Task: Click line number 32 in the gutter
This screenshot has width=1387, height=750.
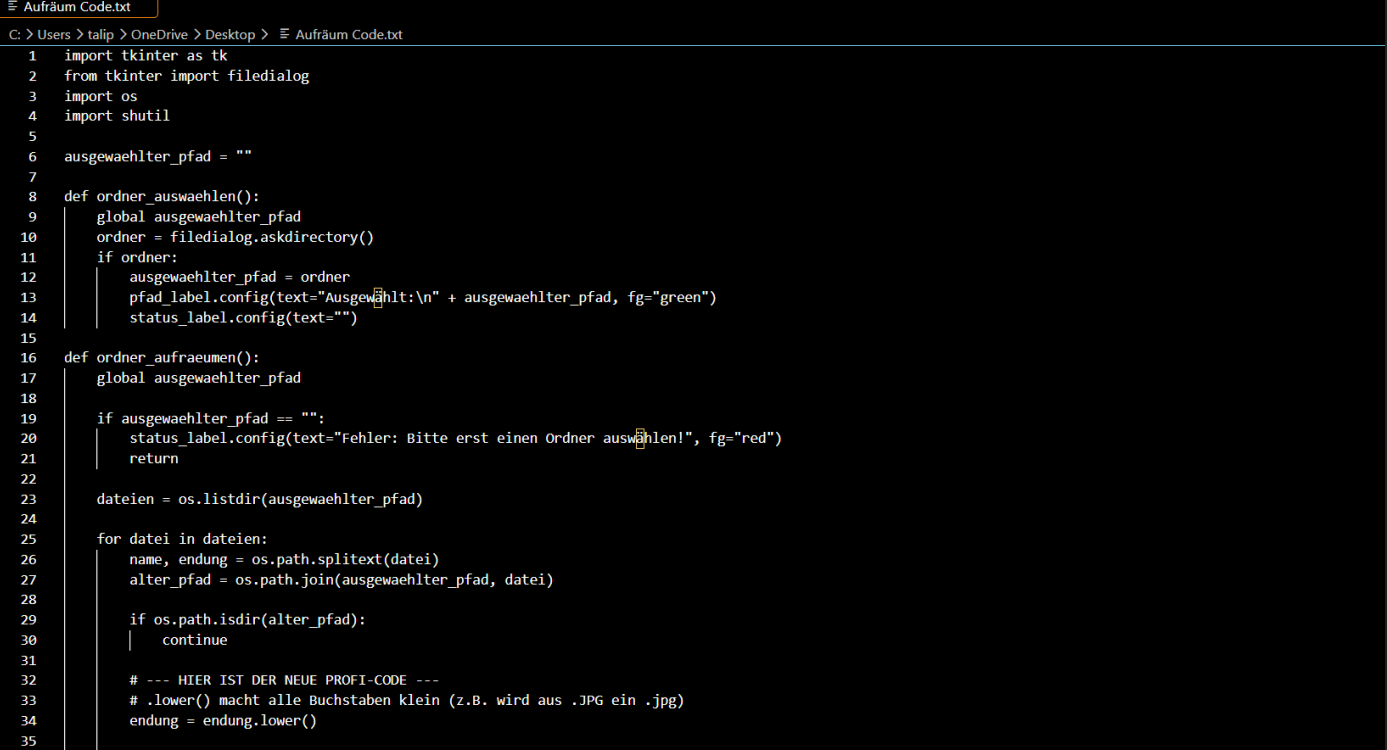Action: click(x=28, y=680)
